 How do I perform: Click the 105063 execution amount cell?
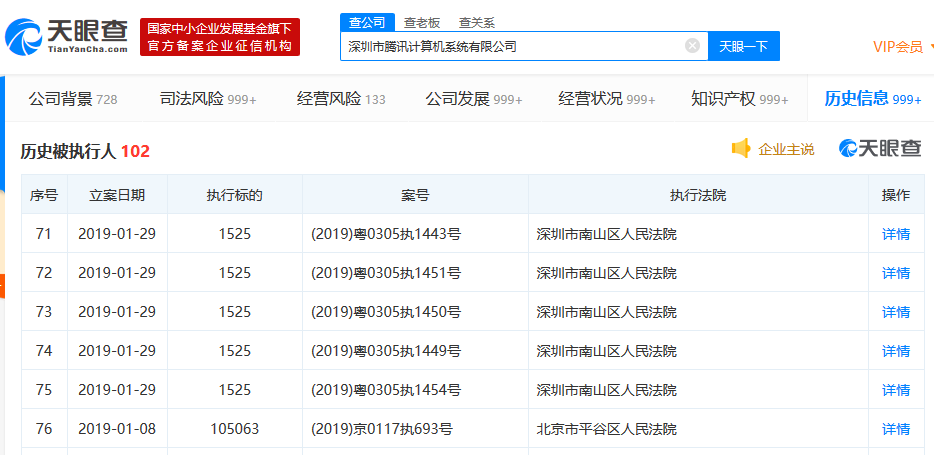coord(235,429)
